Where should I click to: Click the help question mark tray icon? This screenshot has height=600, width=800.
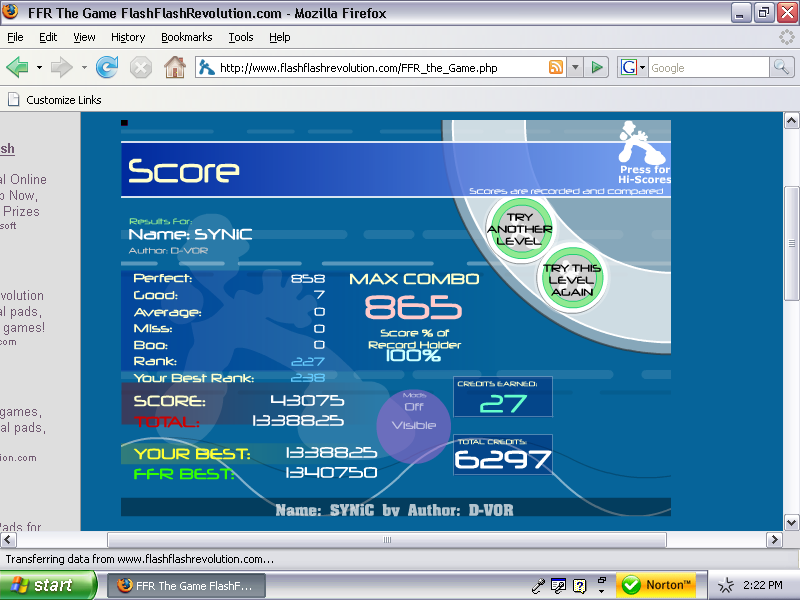[x=579, y=585]
